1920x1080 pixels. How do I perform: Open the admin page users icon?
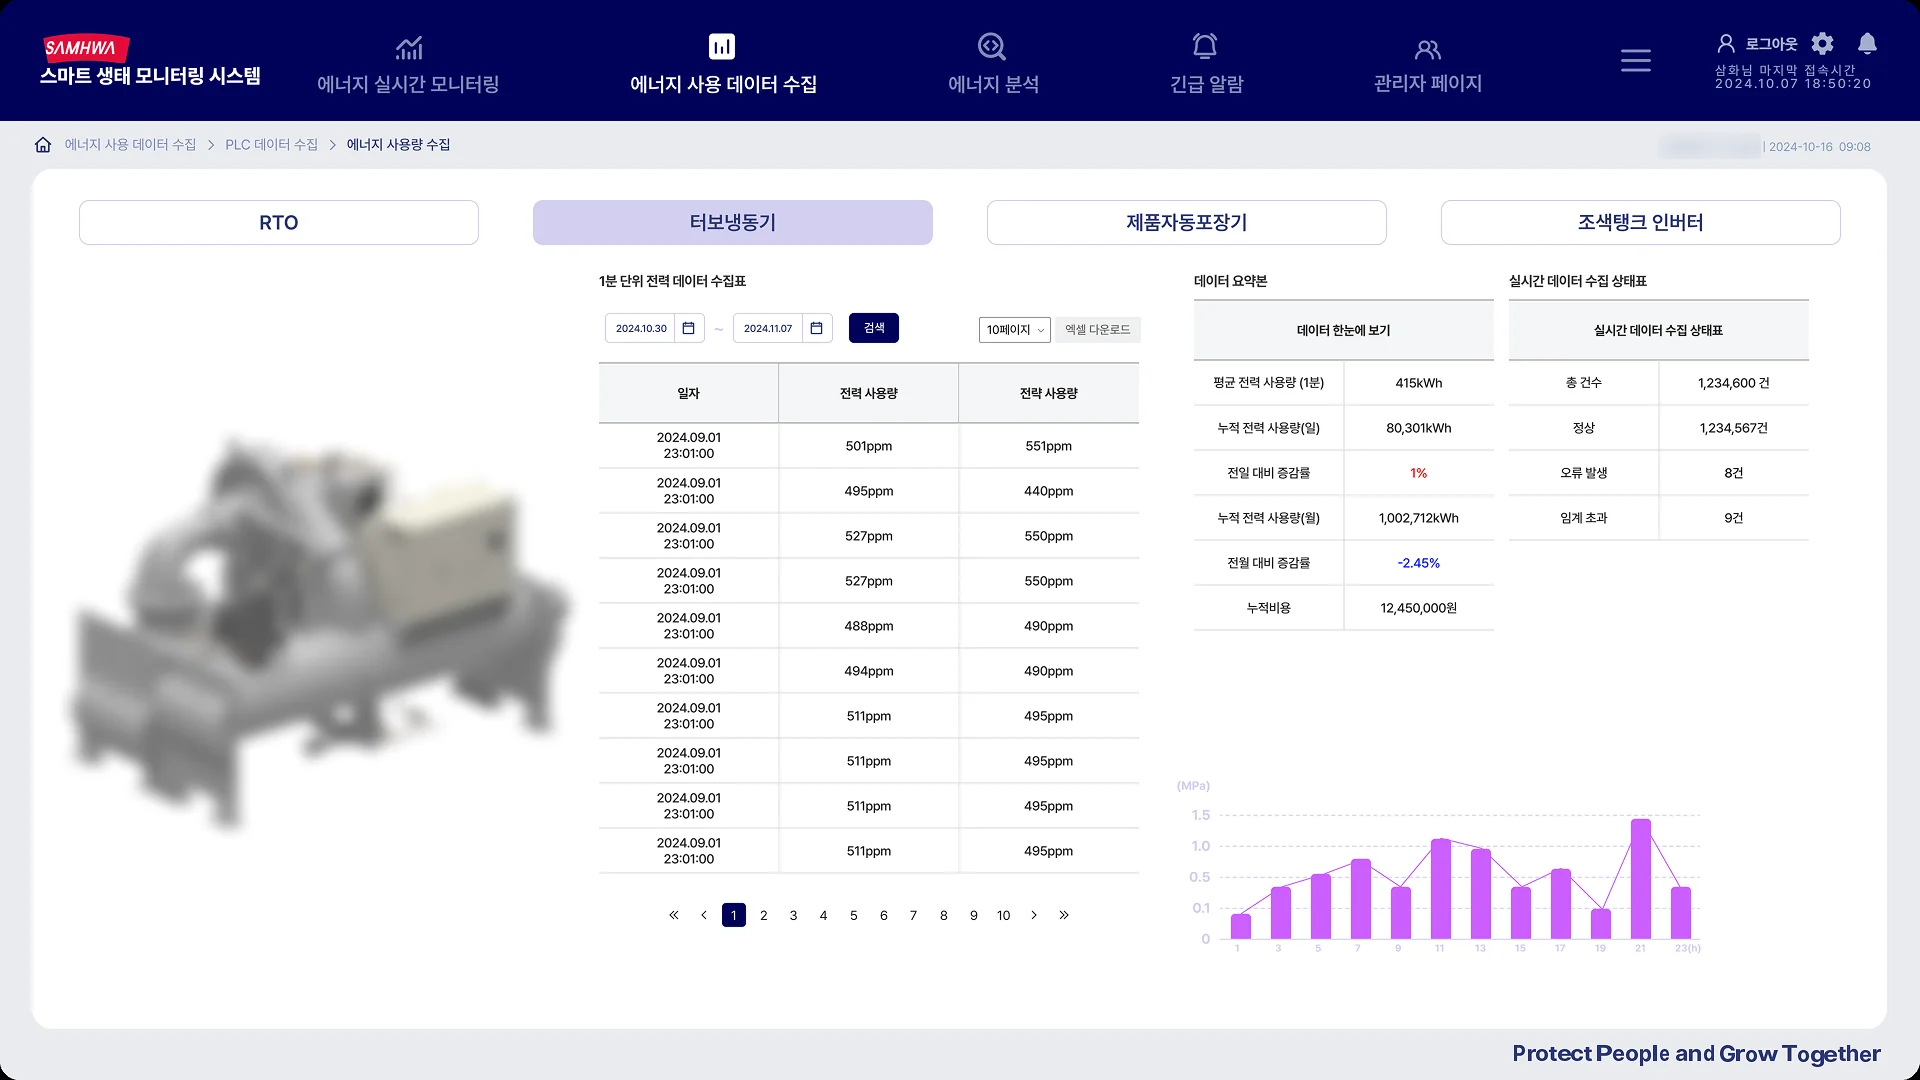[x=1428, y=49]
